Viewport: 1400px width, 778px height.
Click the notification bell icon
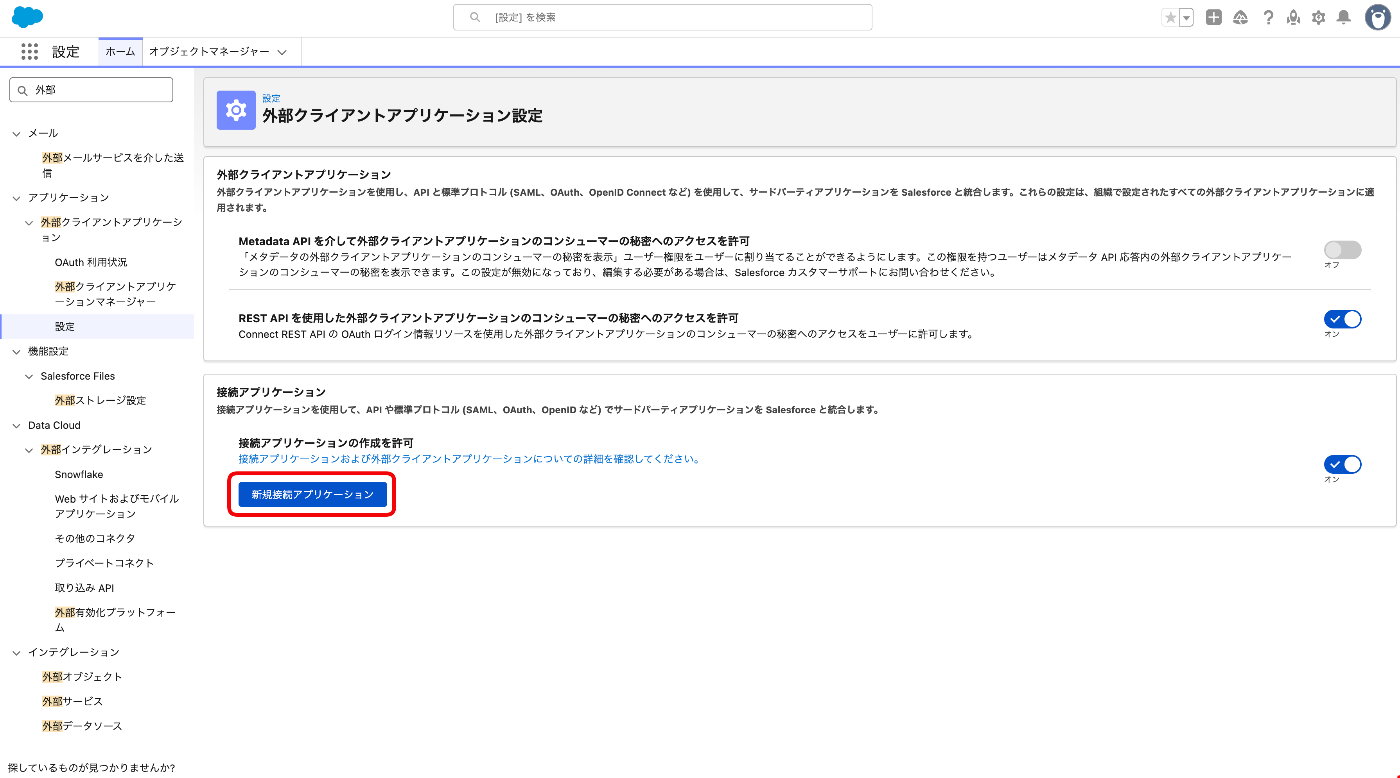tap(1343, 17)
